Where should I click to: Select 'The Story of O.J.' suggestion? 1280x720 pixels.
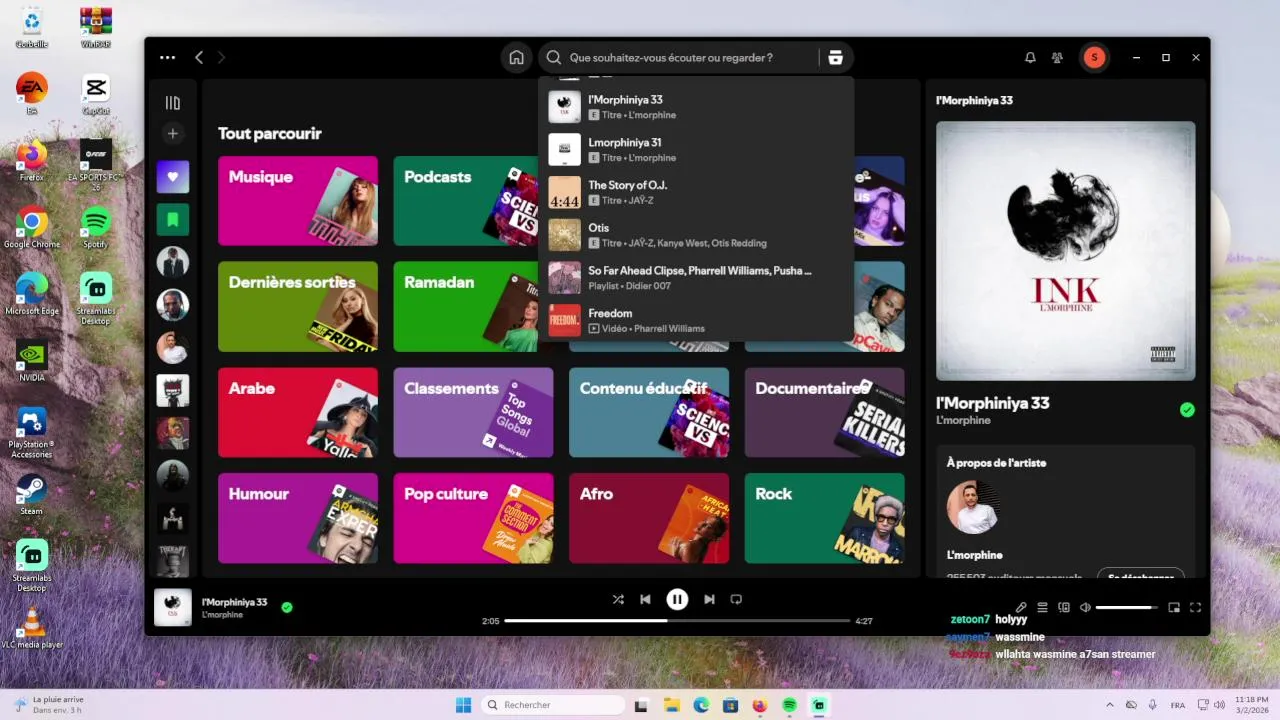coord(696,193)
